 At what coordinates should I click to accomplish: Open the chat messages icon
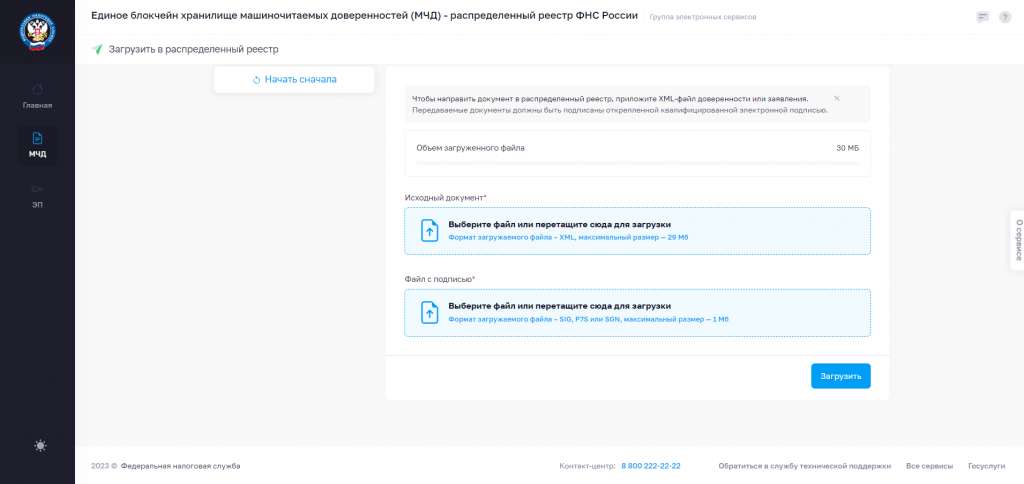982,17
